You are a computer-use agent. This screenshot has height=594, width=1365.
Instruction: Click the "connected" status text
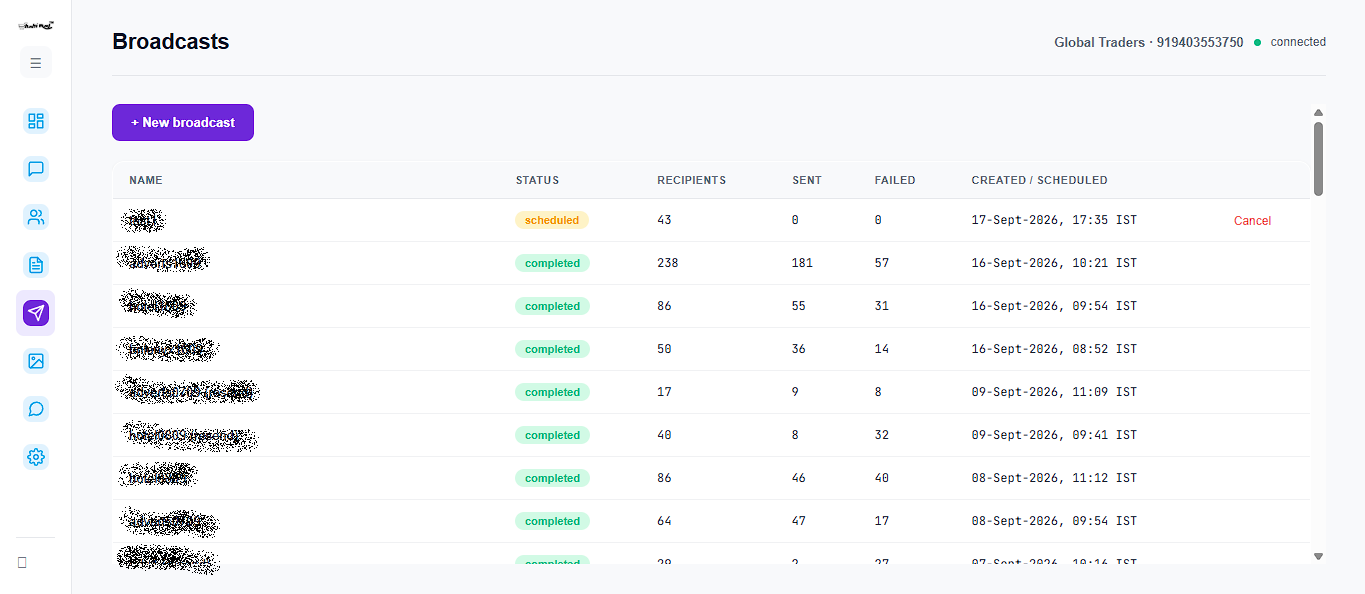pyautogui.click(x=1298, y=42)
